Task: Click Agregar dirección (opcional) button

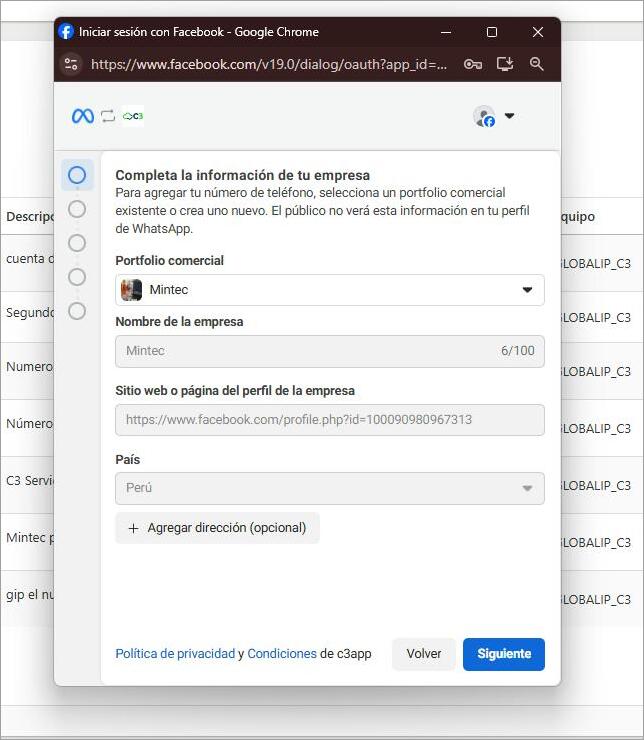Action: pos(217,528)
